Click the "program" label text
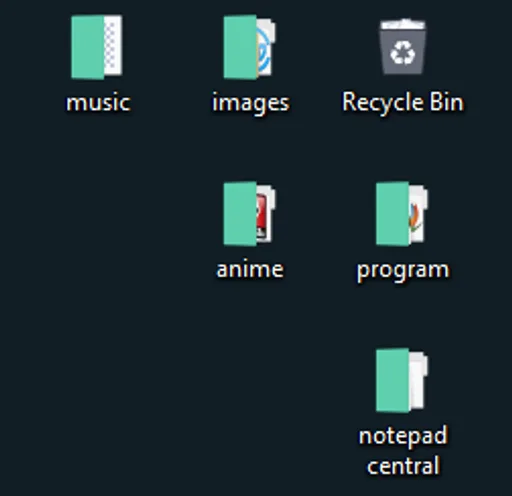512x496 pixels. pos(403,271)
